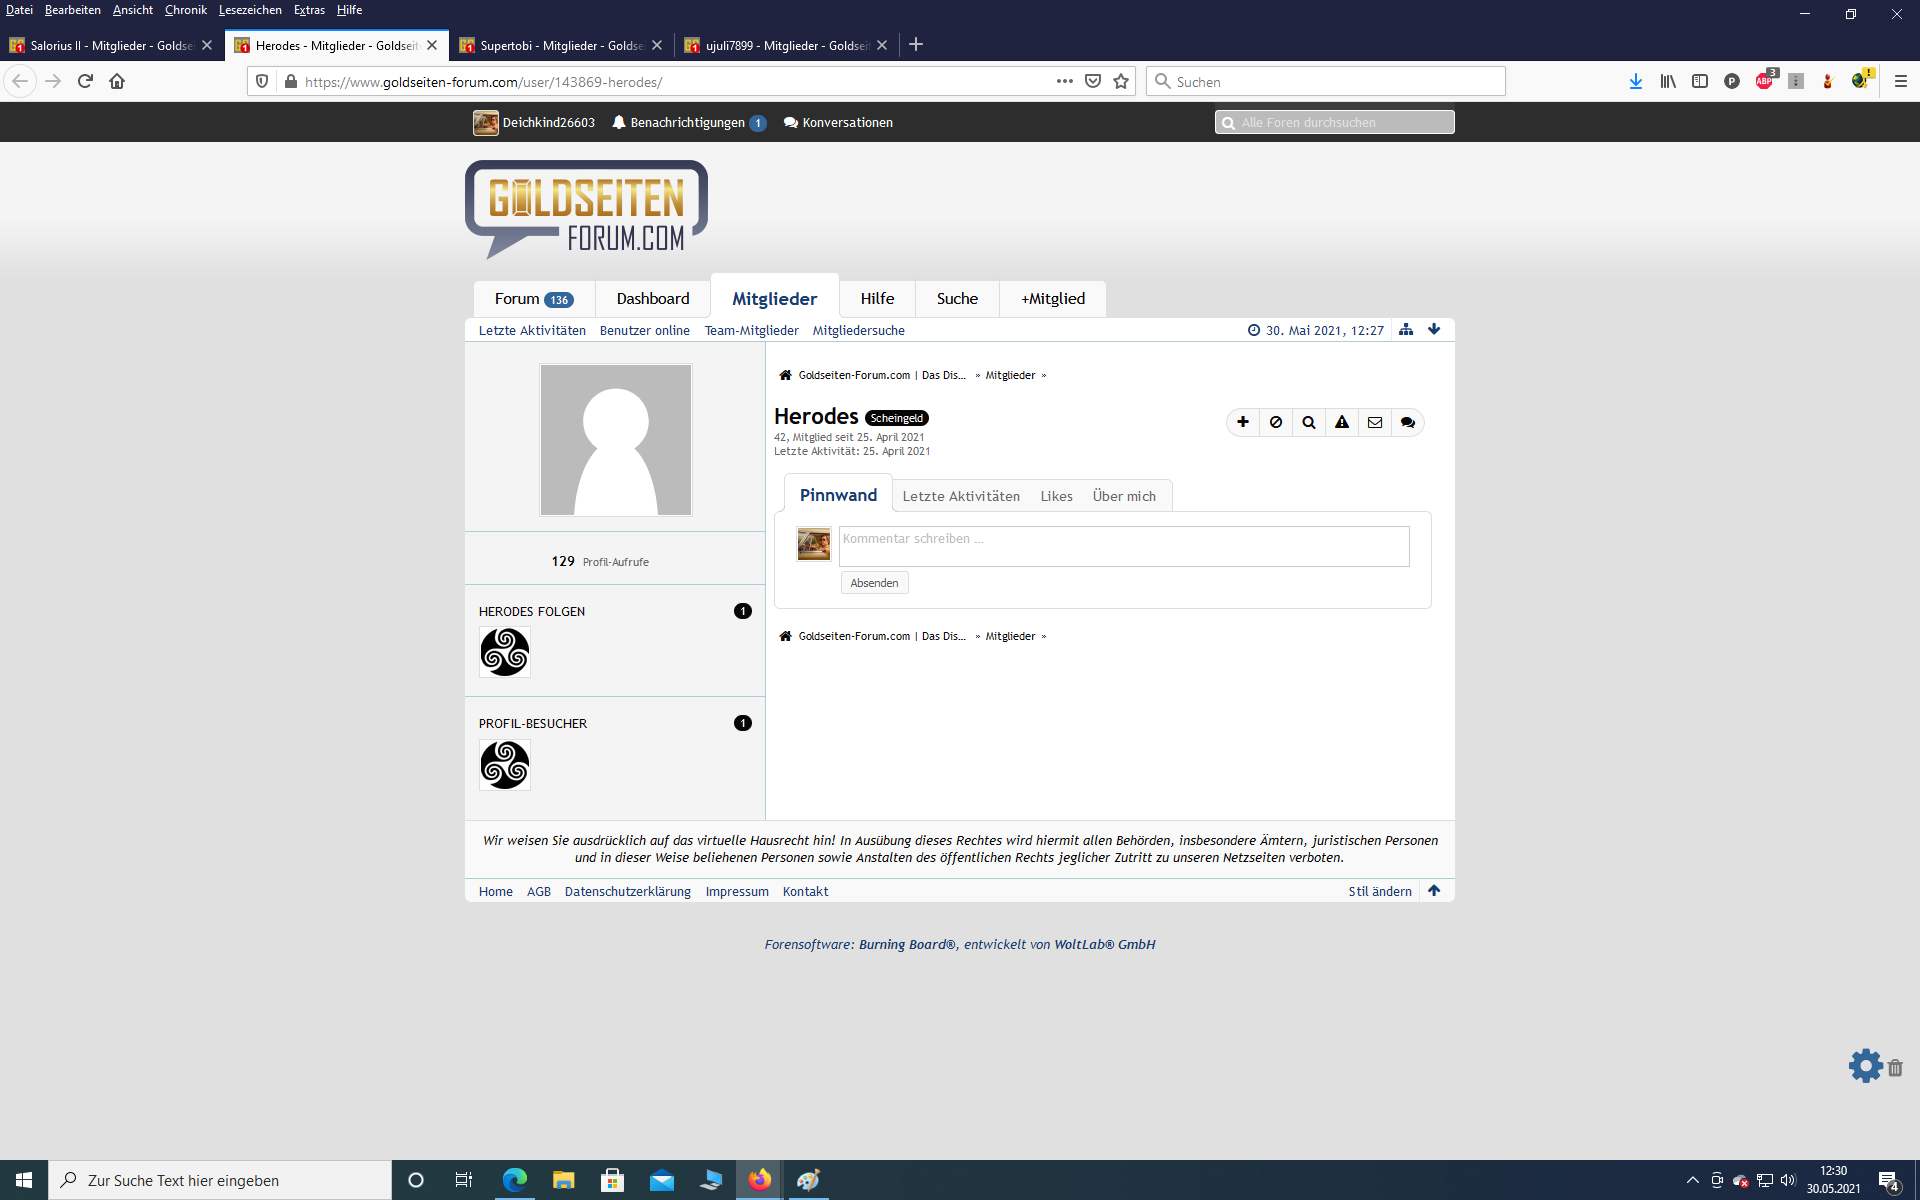Screen dimensions: 1920x1200
Task: Open the Team-Mitglieder link
Action: click(751, 331)
